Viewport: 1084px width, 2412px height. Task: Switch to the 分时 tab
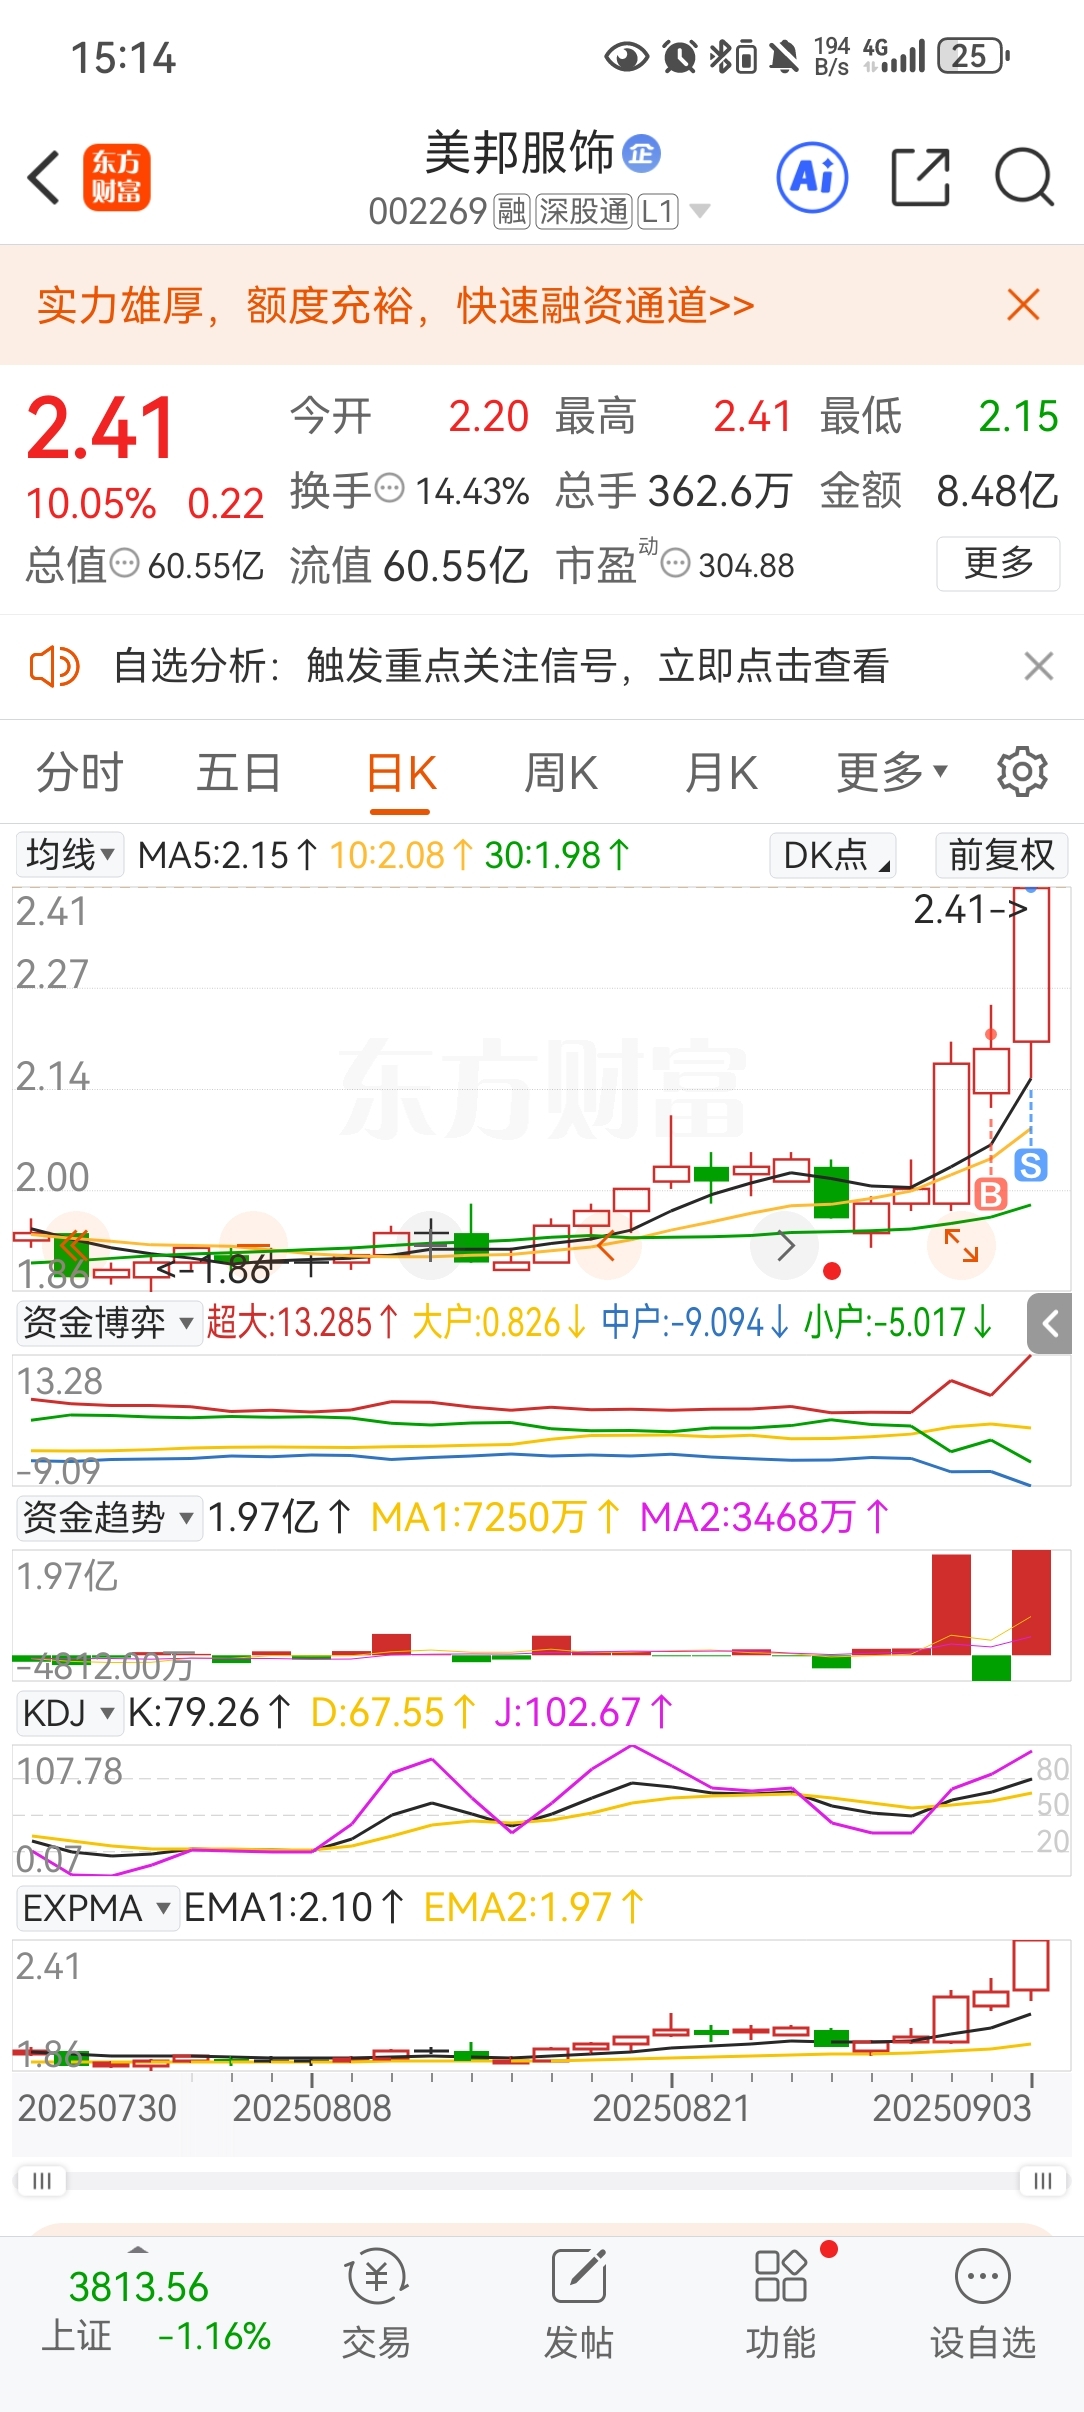80,773
